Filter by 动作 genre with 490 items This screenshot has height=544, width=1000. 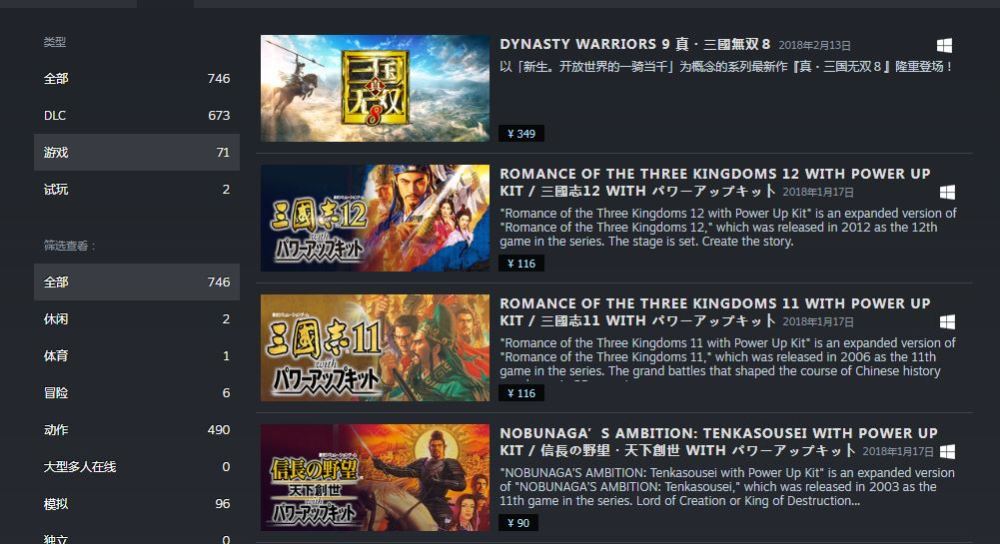tap(136, 430)
